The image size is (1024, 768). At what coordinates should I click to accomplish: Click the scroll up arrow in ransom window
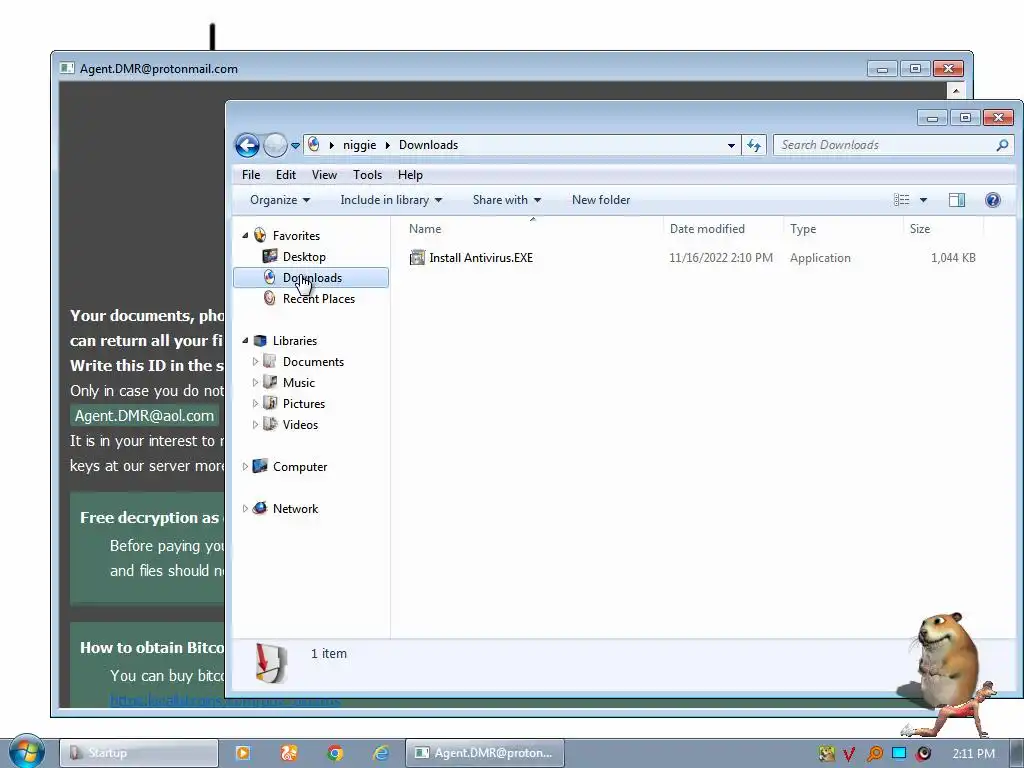pyautogui.click(x=955, y=91)
